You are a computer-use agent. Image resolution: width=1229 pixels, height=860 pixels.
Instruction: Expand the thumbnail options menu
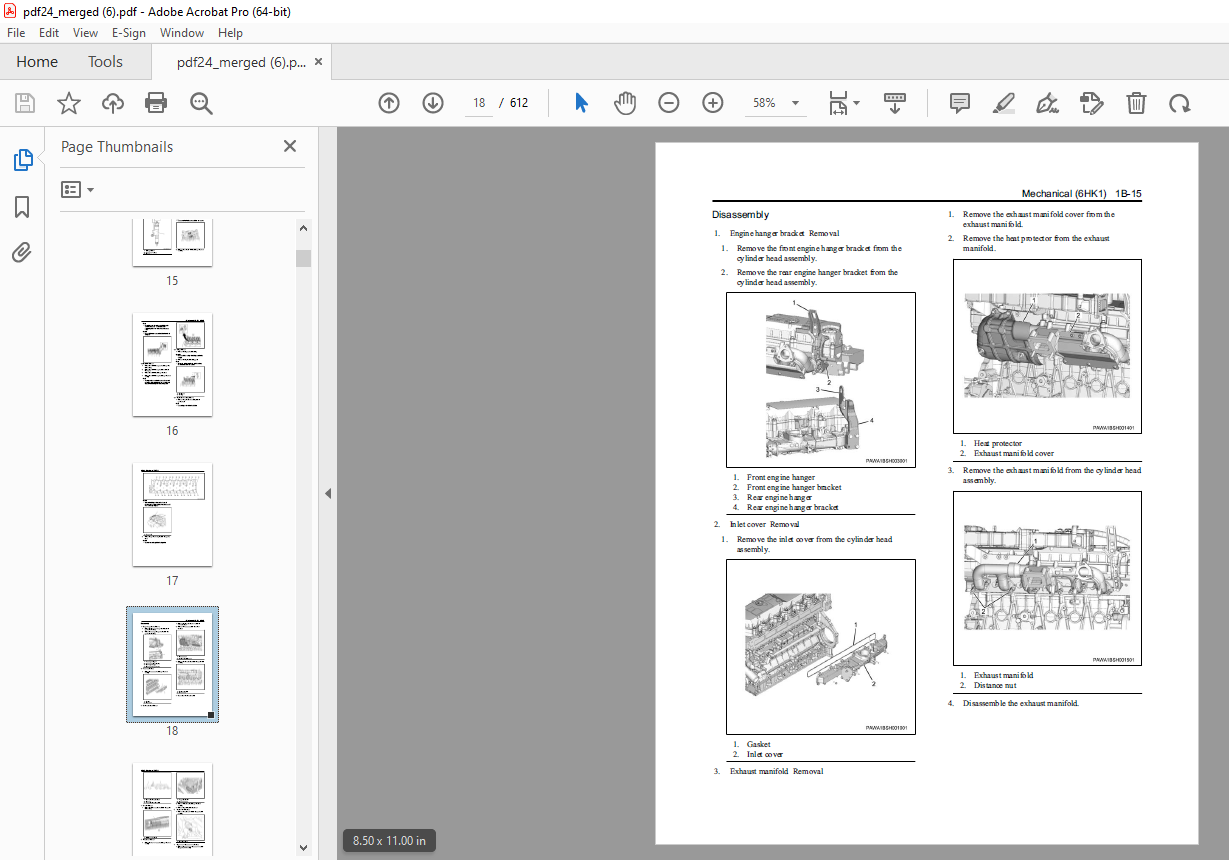point(77,189)
